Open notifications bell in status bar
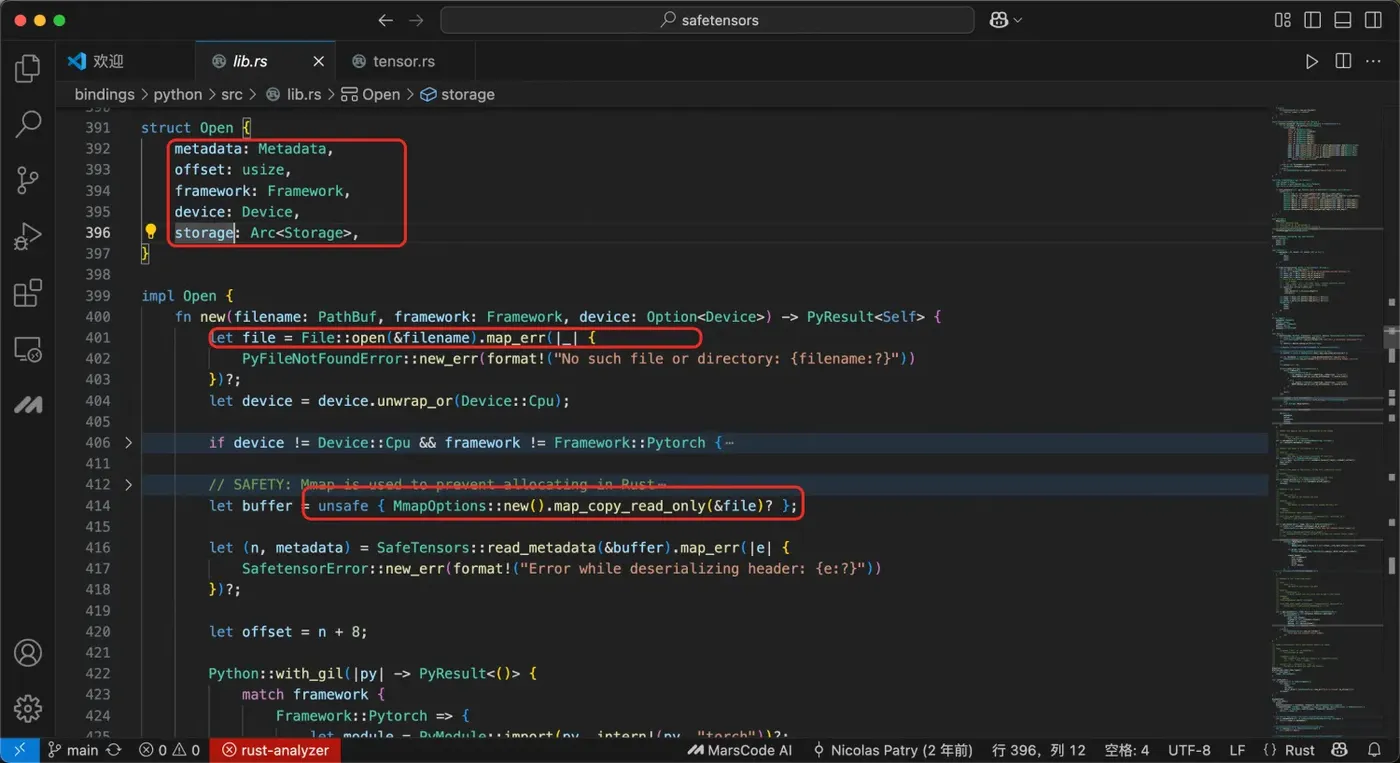1400x763 pixels. point(1375,750)
